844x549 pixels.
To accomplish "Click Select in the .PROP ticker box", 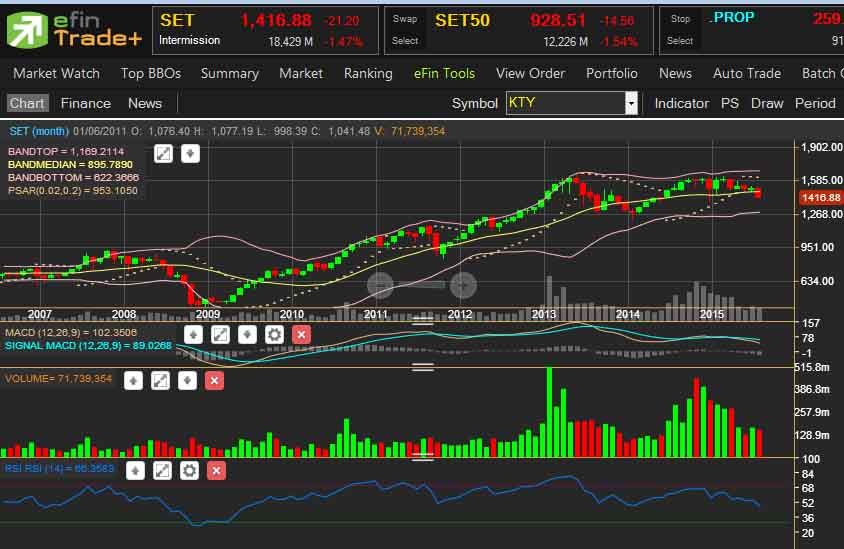I will [x=680, y=40].
